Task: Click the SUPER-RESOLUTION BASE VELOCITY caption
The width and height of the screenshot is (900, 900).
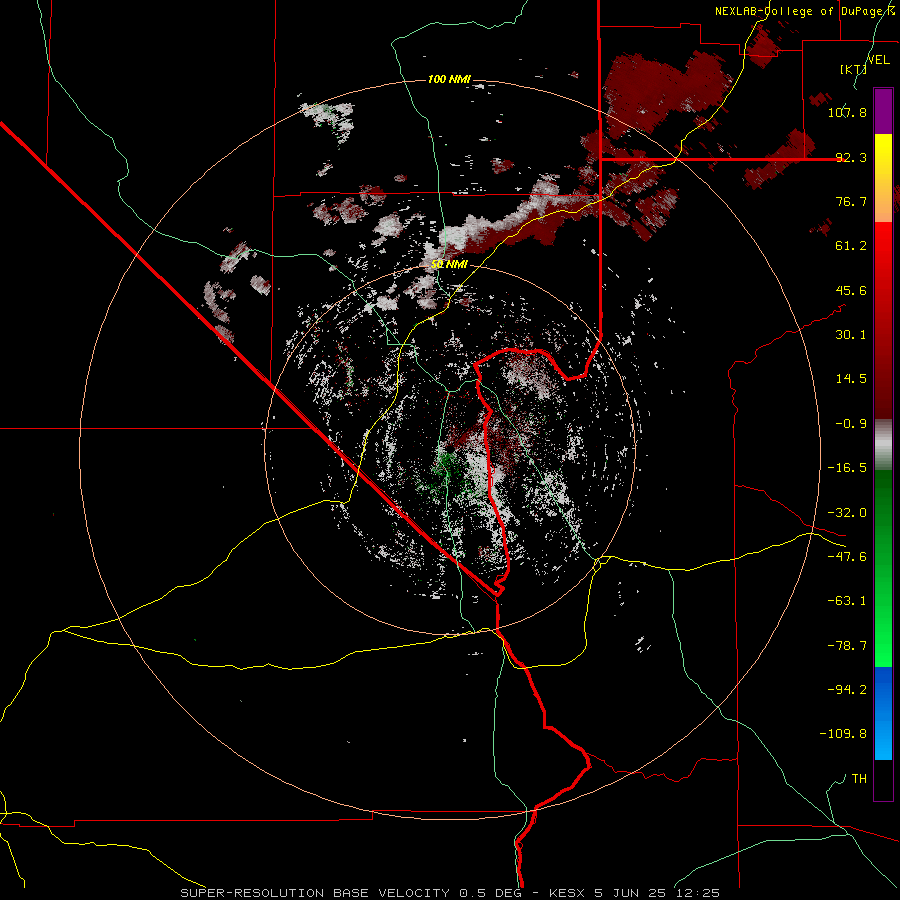Action: click(316, 893)
